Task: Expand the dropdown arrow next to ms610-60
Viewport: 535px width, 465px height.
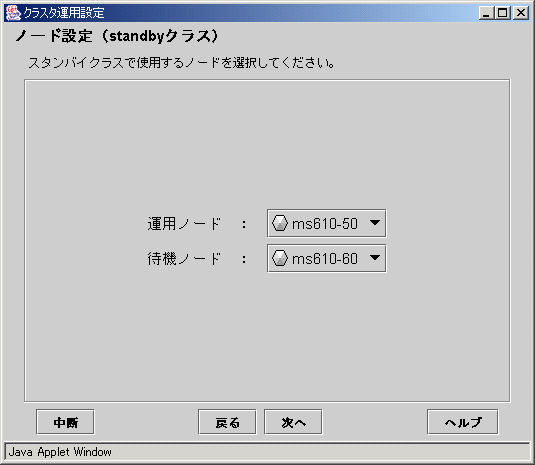Action: 375,258
